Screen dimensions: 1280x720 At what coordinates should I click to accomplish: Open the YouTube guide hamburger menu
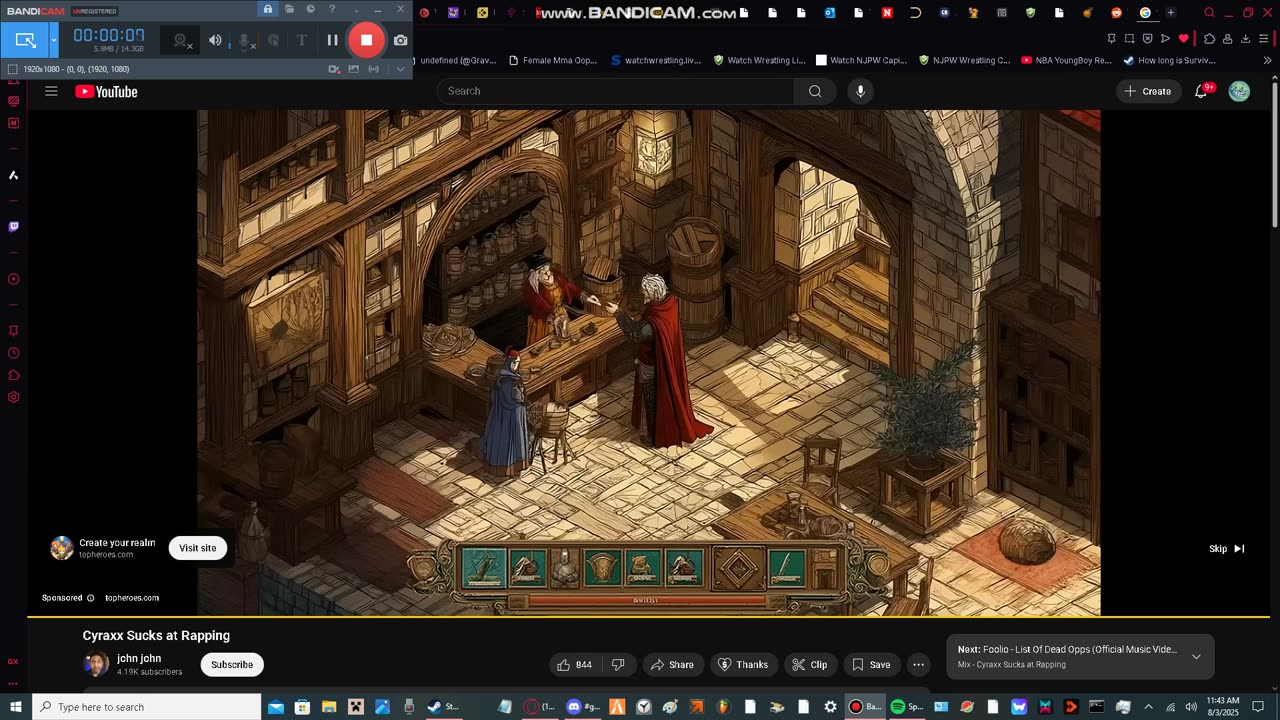[x=51, y=91]
